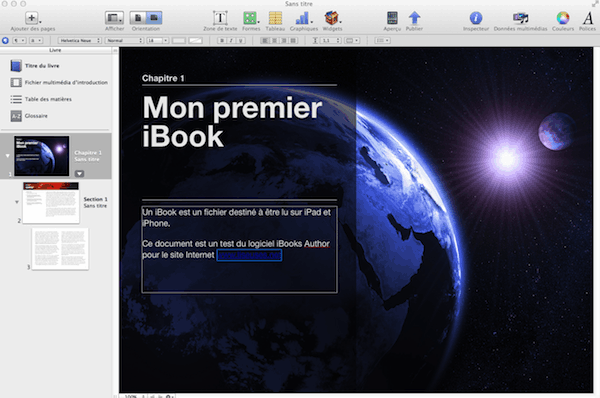Click the hyperlink in the text box
600x398 pixels.
[249, 255]
